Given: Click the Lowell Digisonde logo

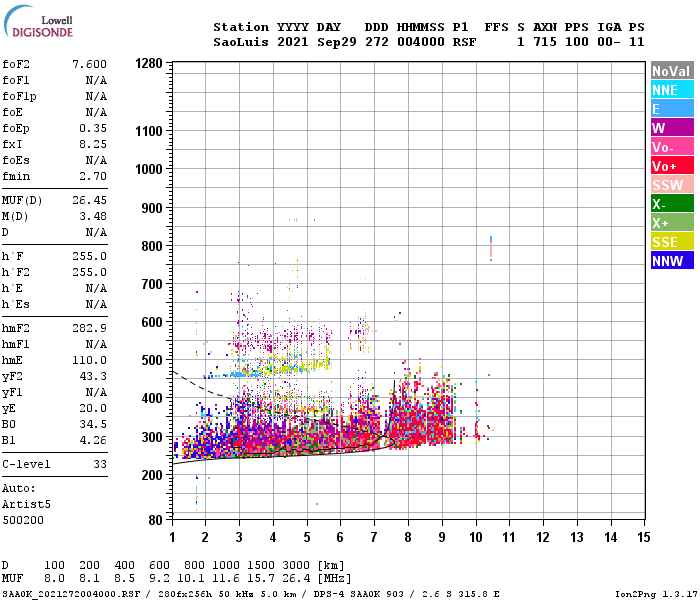Looking at the screenshot, I should tap(38, 22).
